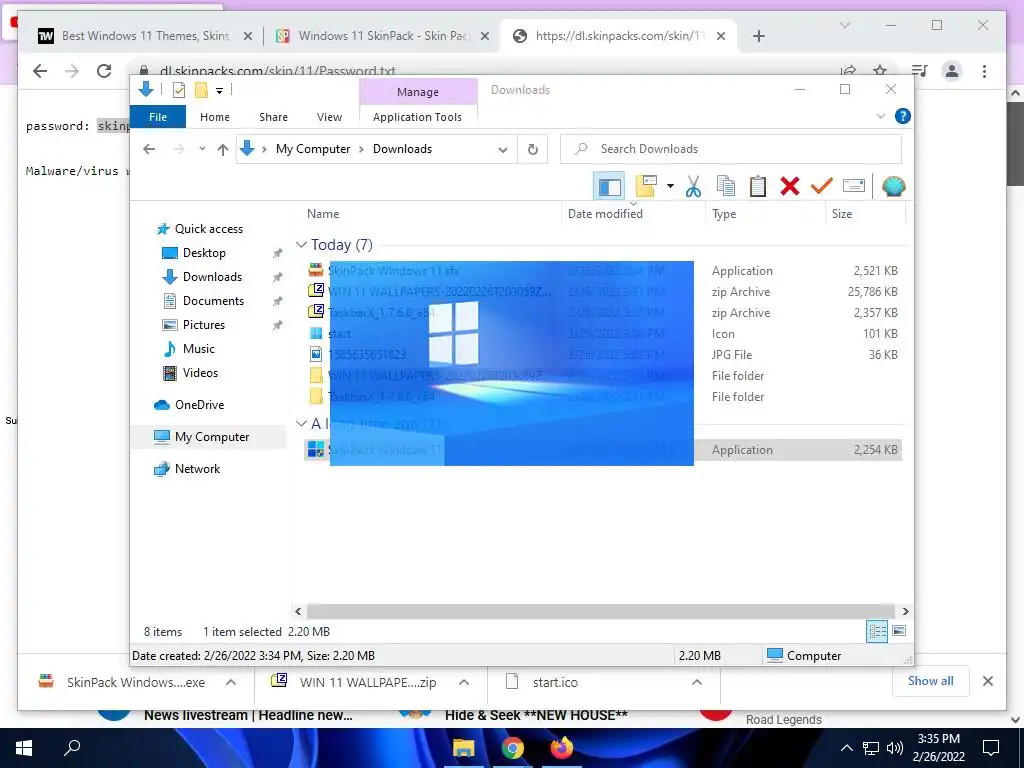
Task: Open options for start.ico download
Action: point(697,682)
